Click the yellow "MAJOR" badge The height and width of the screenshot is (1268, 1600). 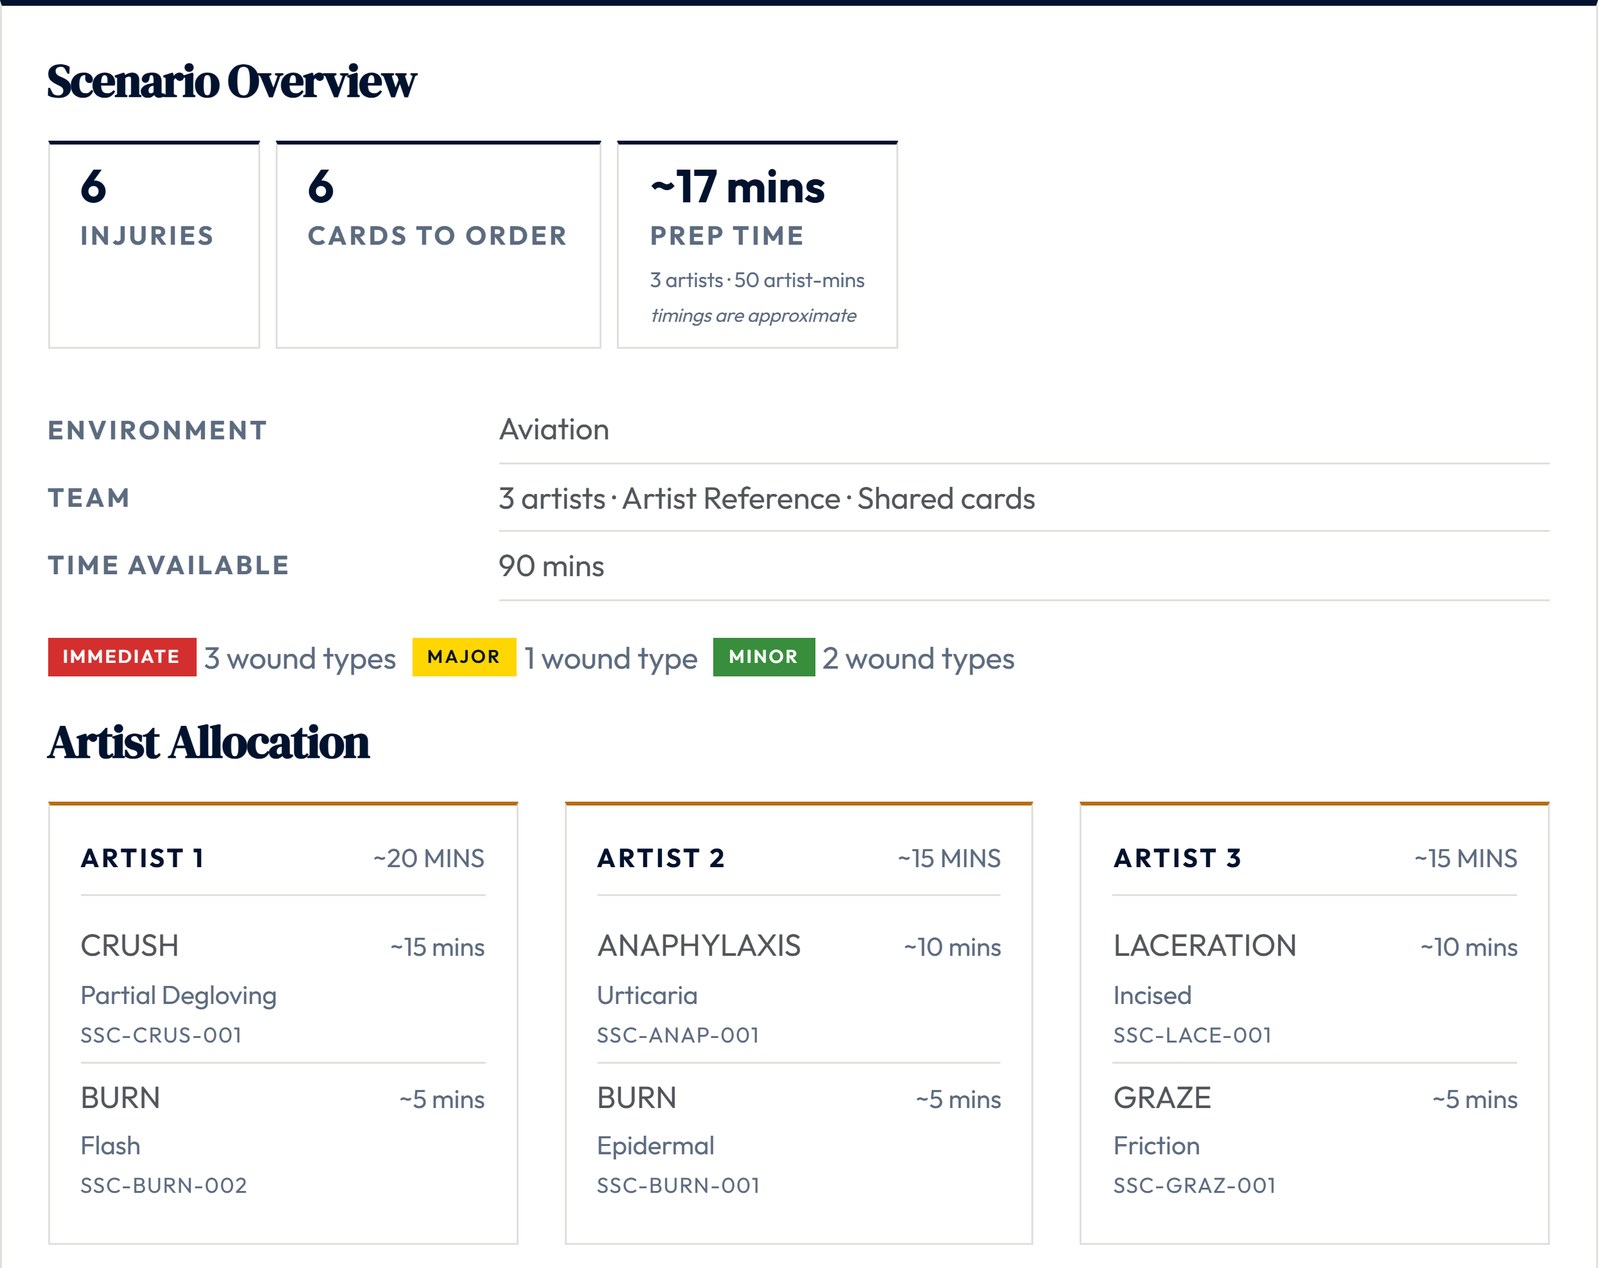click(x=464, y=657)
